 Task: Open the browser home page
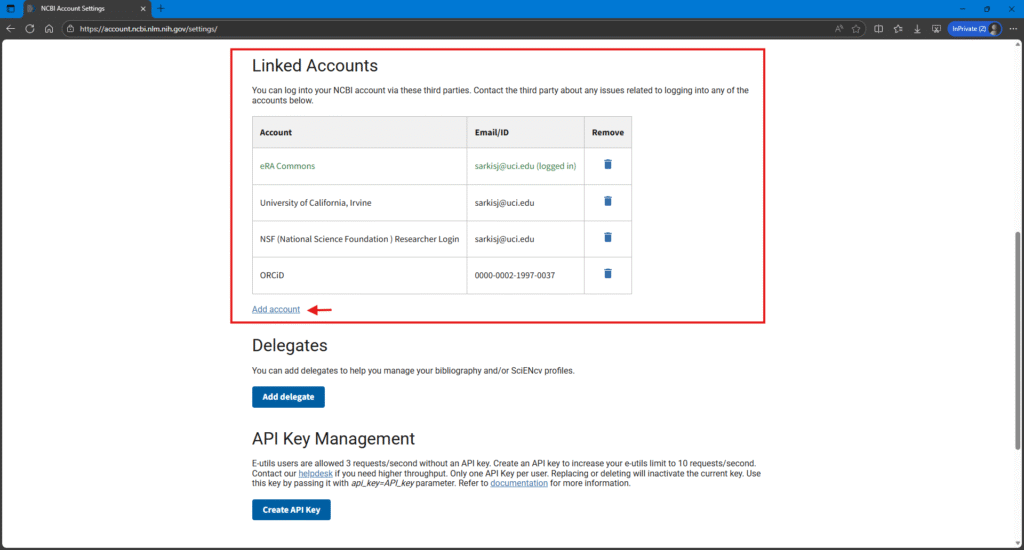(x=49, y=29)
